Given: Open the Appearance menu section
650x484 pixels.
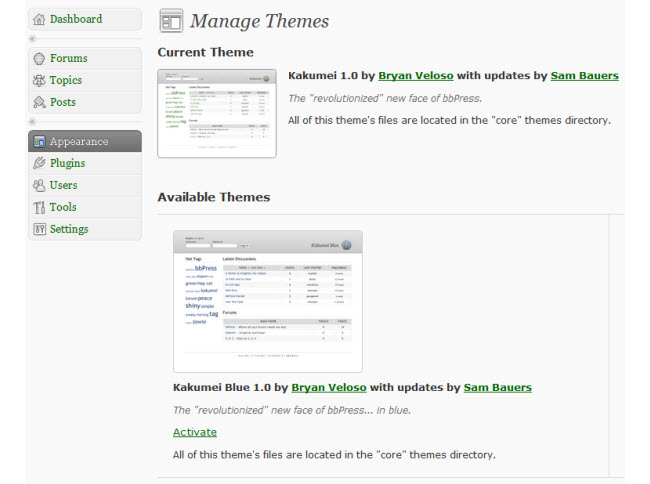Looking at the screenshot, I should click(85, 141).
